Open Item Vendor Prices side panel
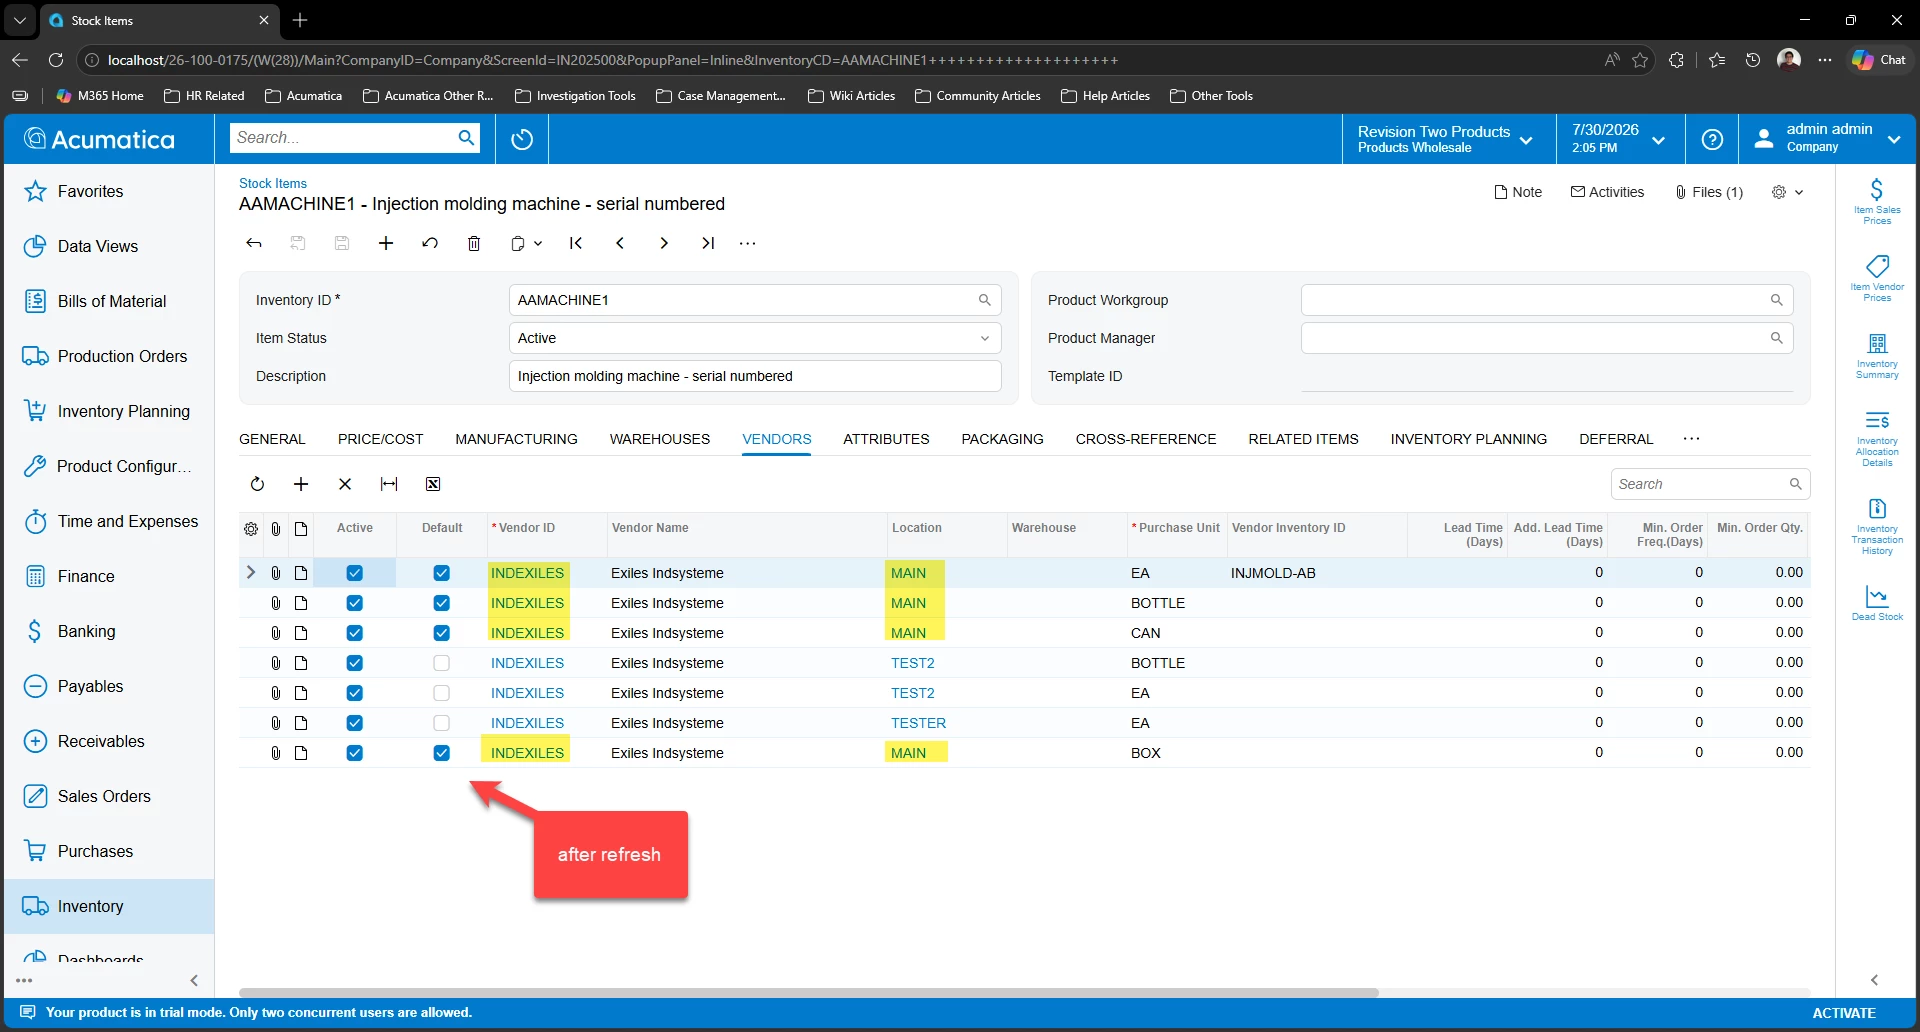Viewport: 1920px width, 1032px height. pyautogui.click(x=1877, y=278)
